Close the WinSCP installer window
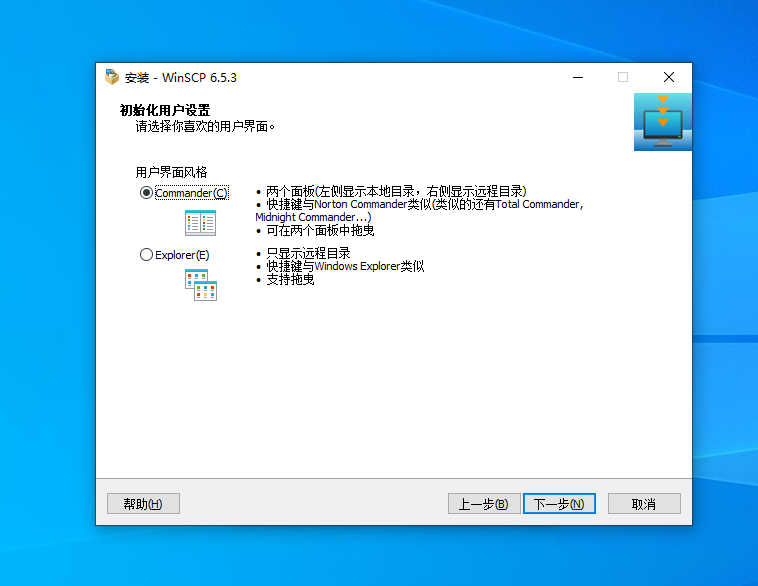 pyautogui.click(x=669, y=77)
